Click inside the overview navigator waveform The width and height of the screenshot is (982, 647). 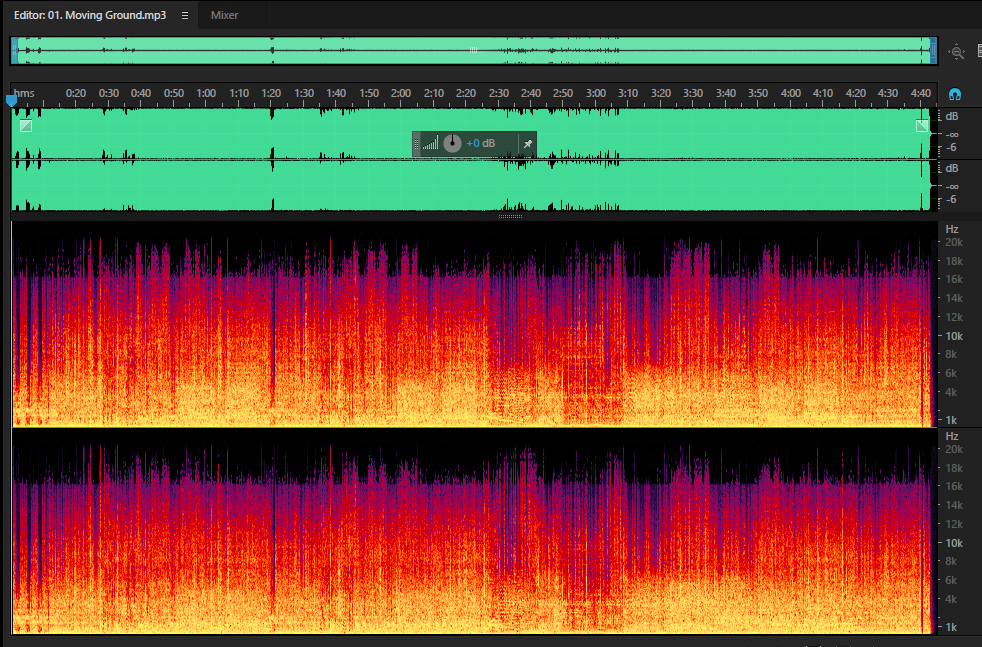[x=473, y=51]
